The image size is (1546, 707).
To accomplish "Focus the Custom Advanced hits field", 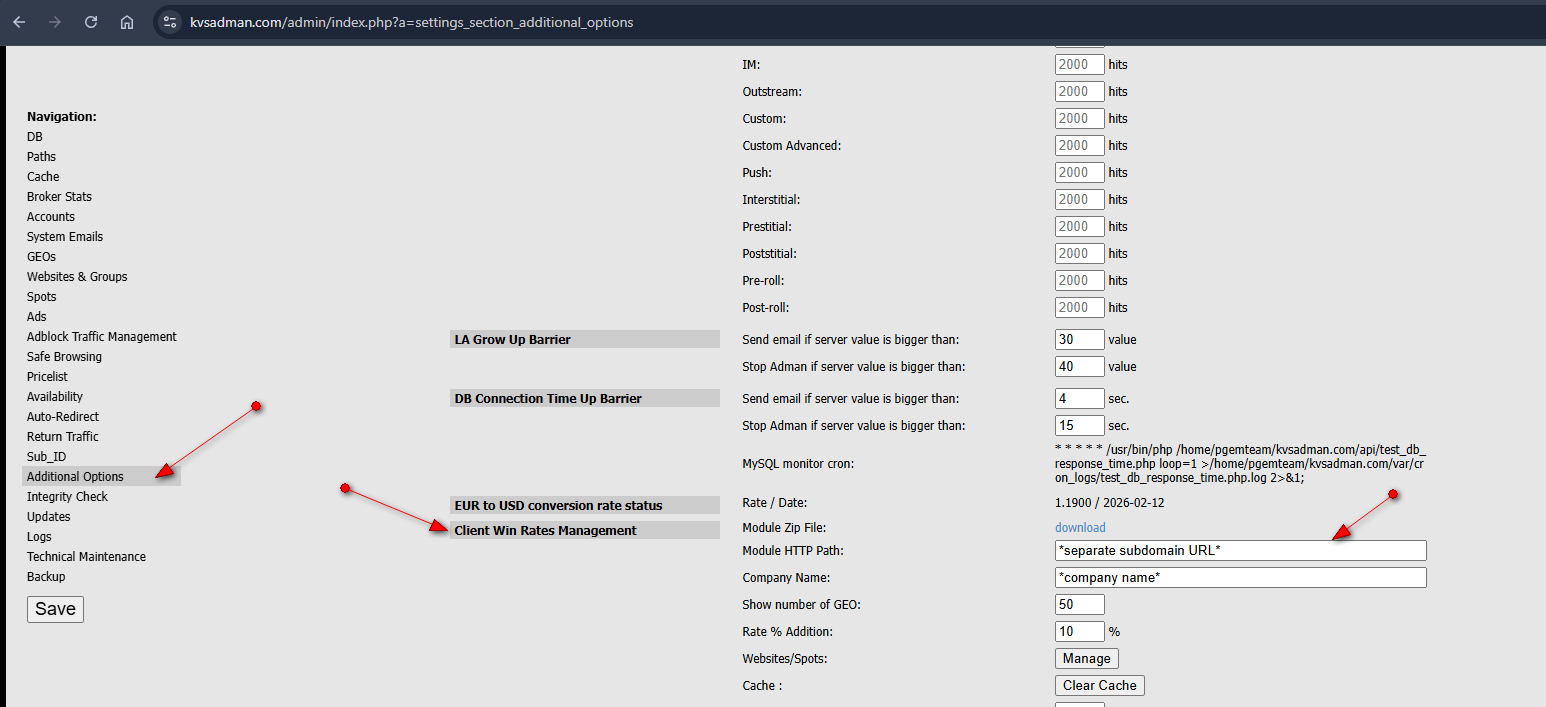I will (1080, 145).
